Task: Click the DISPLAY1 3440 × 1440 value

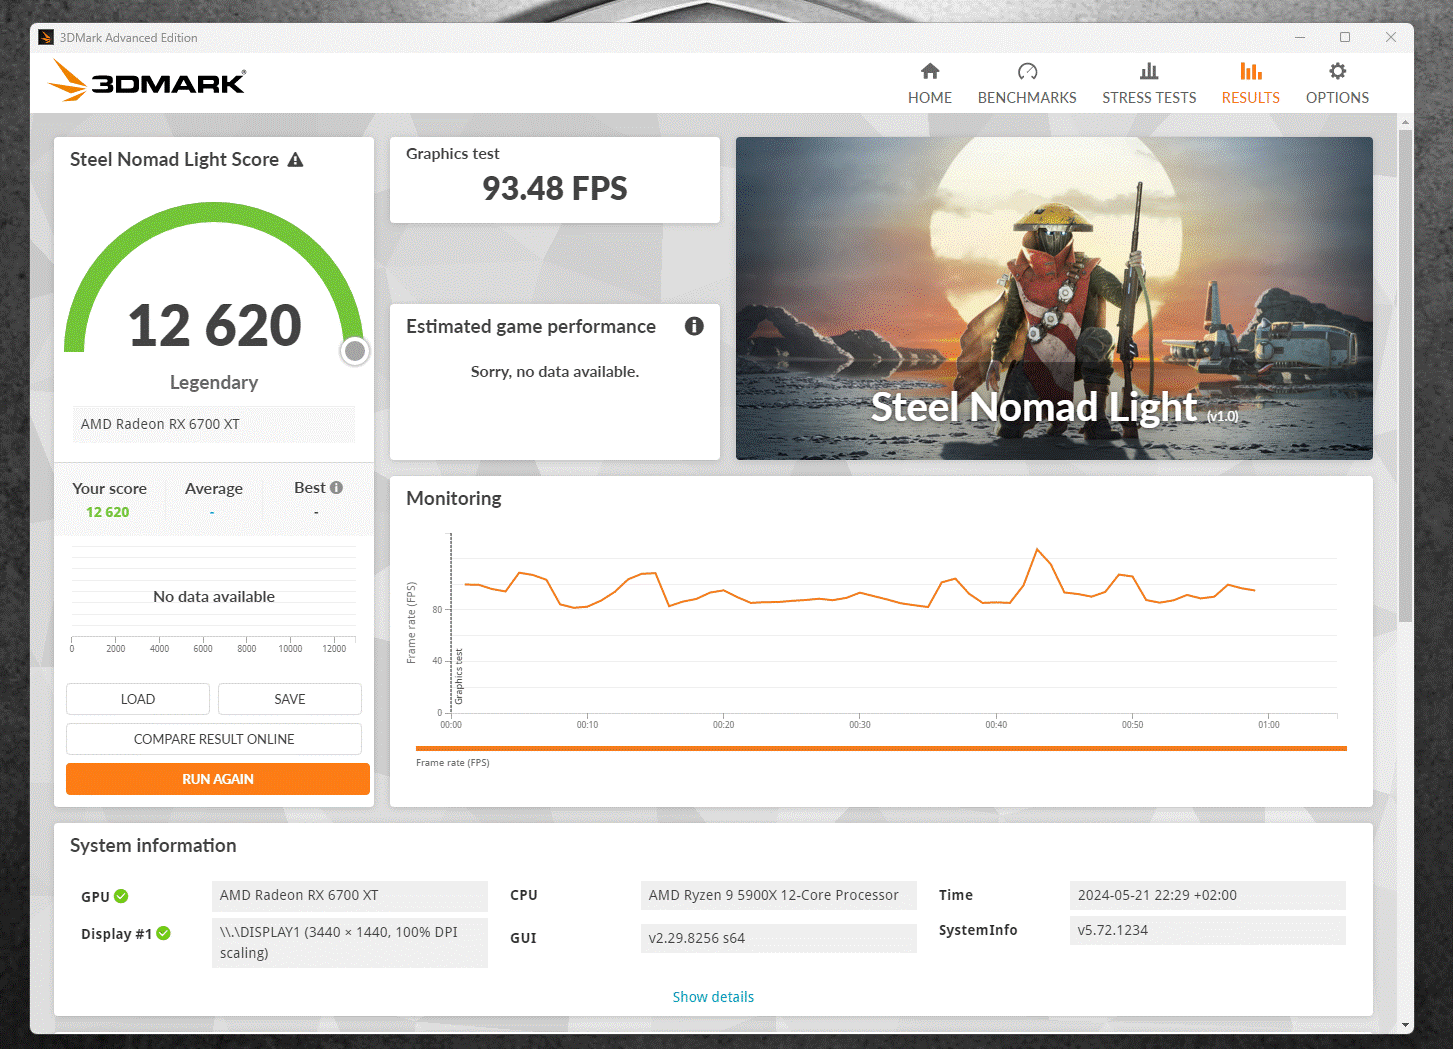Action: point(349,942)
